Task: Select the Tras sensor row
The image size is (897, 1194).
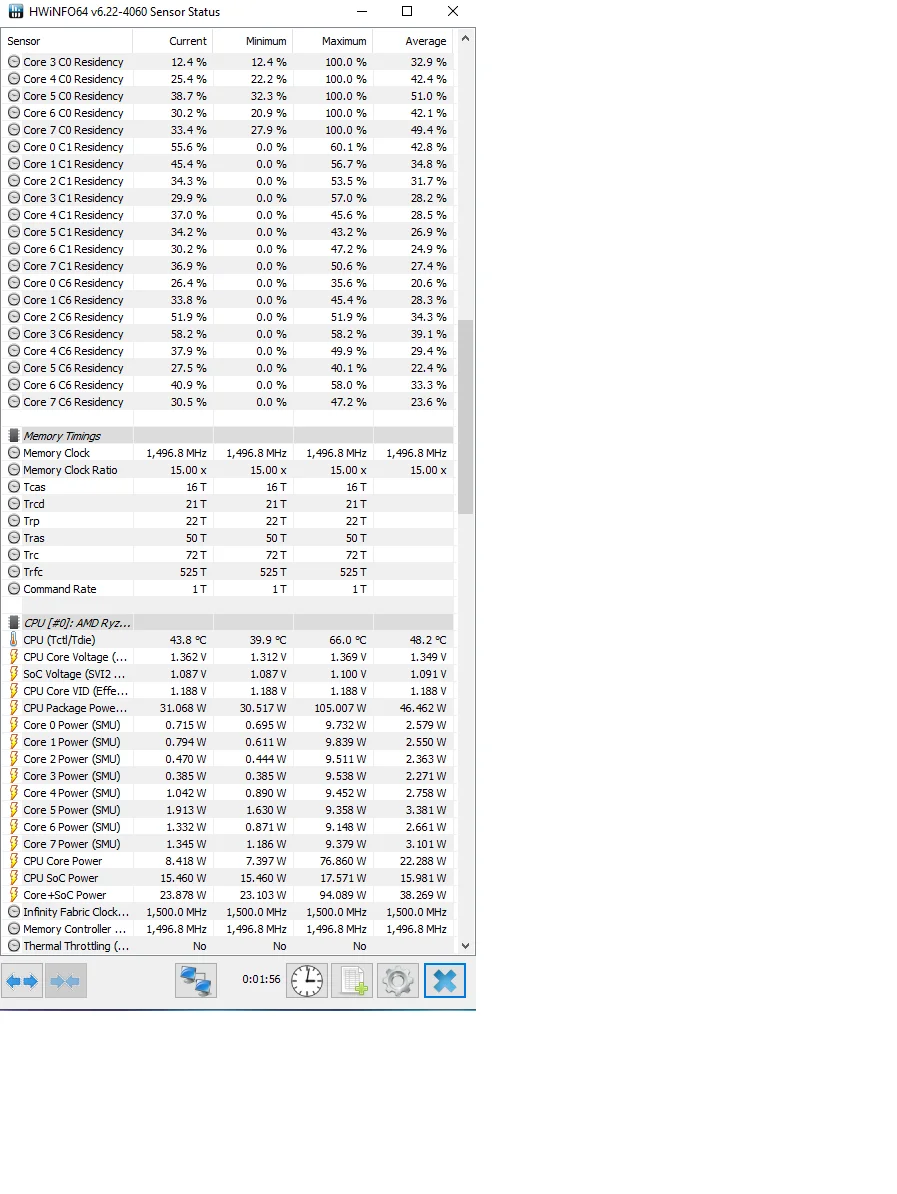Action: click(228, 538)
